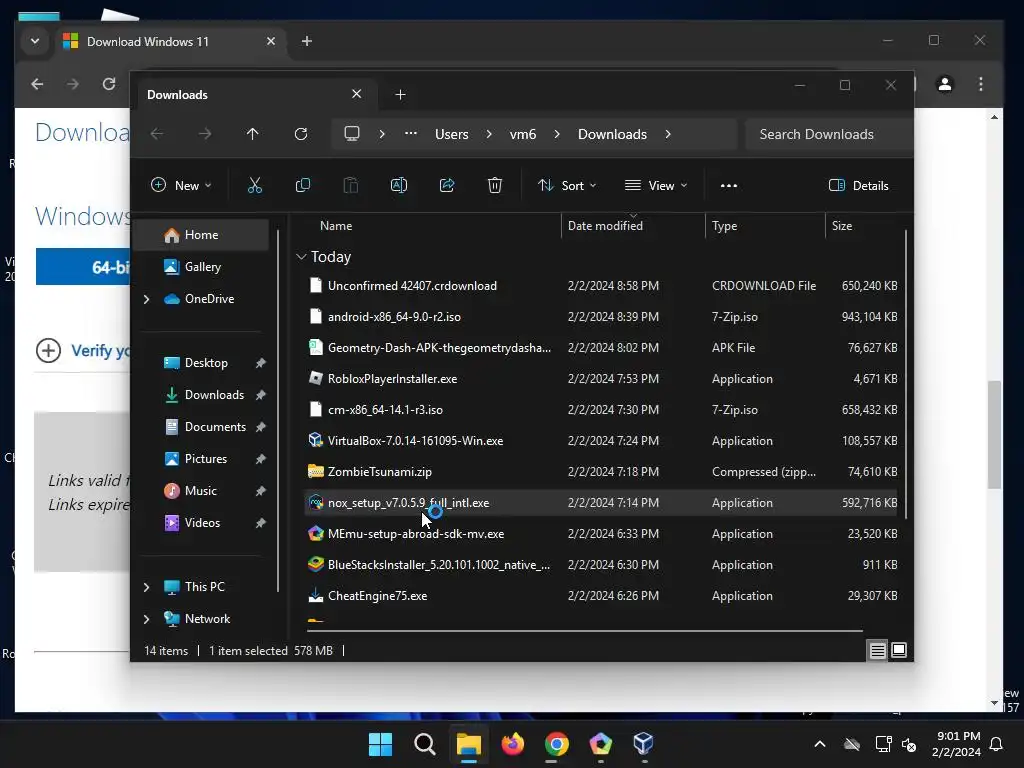
Task: Select Gallery in navigation pane
Action: coord(202,267)
